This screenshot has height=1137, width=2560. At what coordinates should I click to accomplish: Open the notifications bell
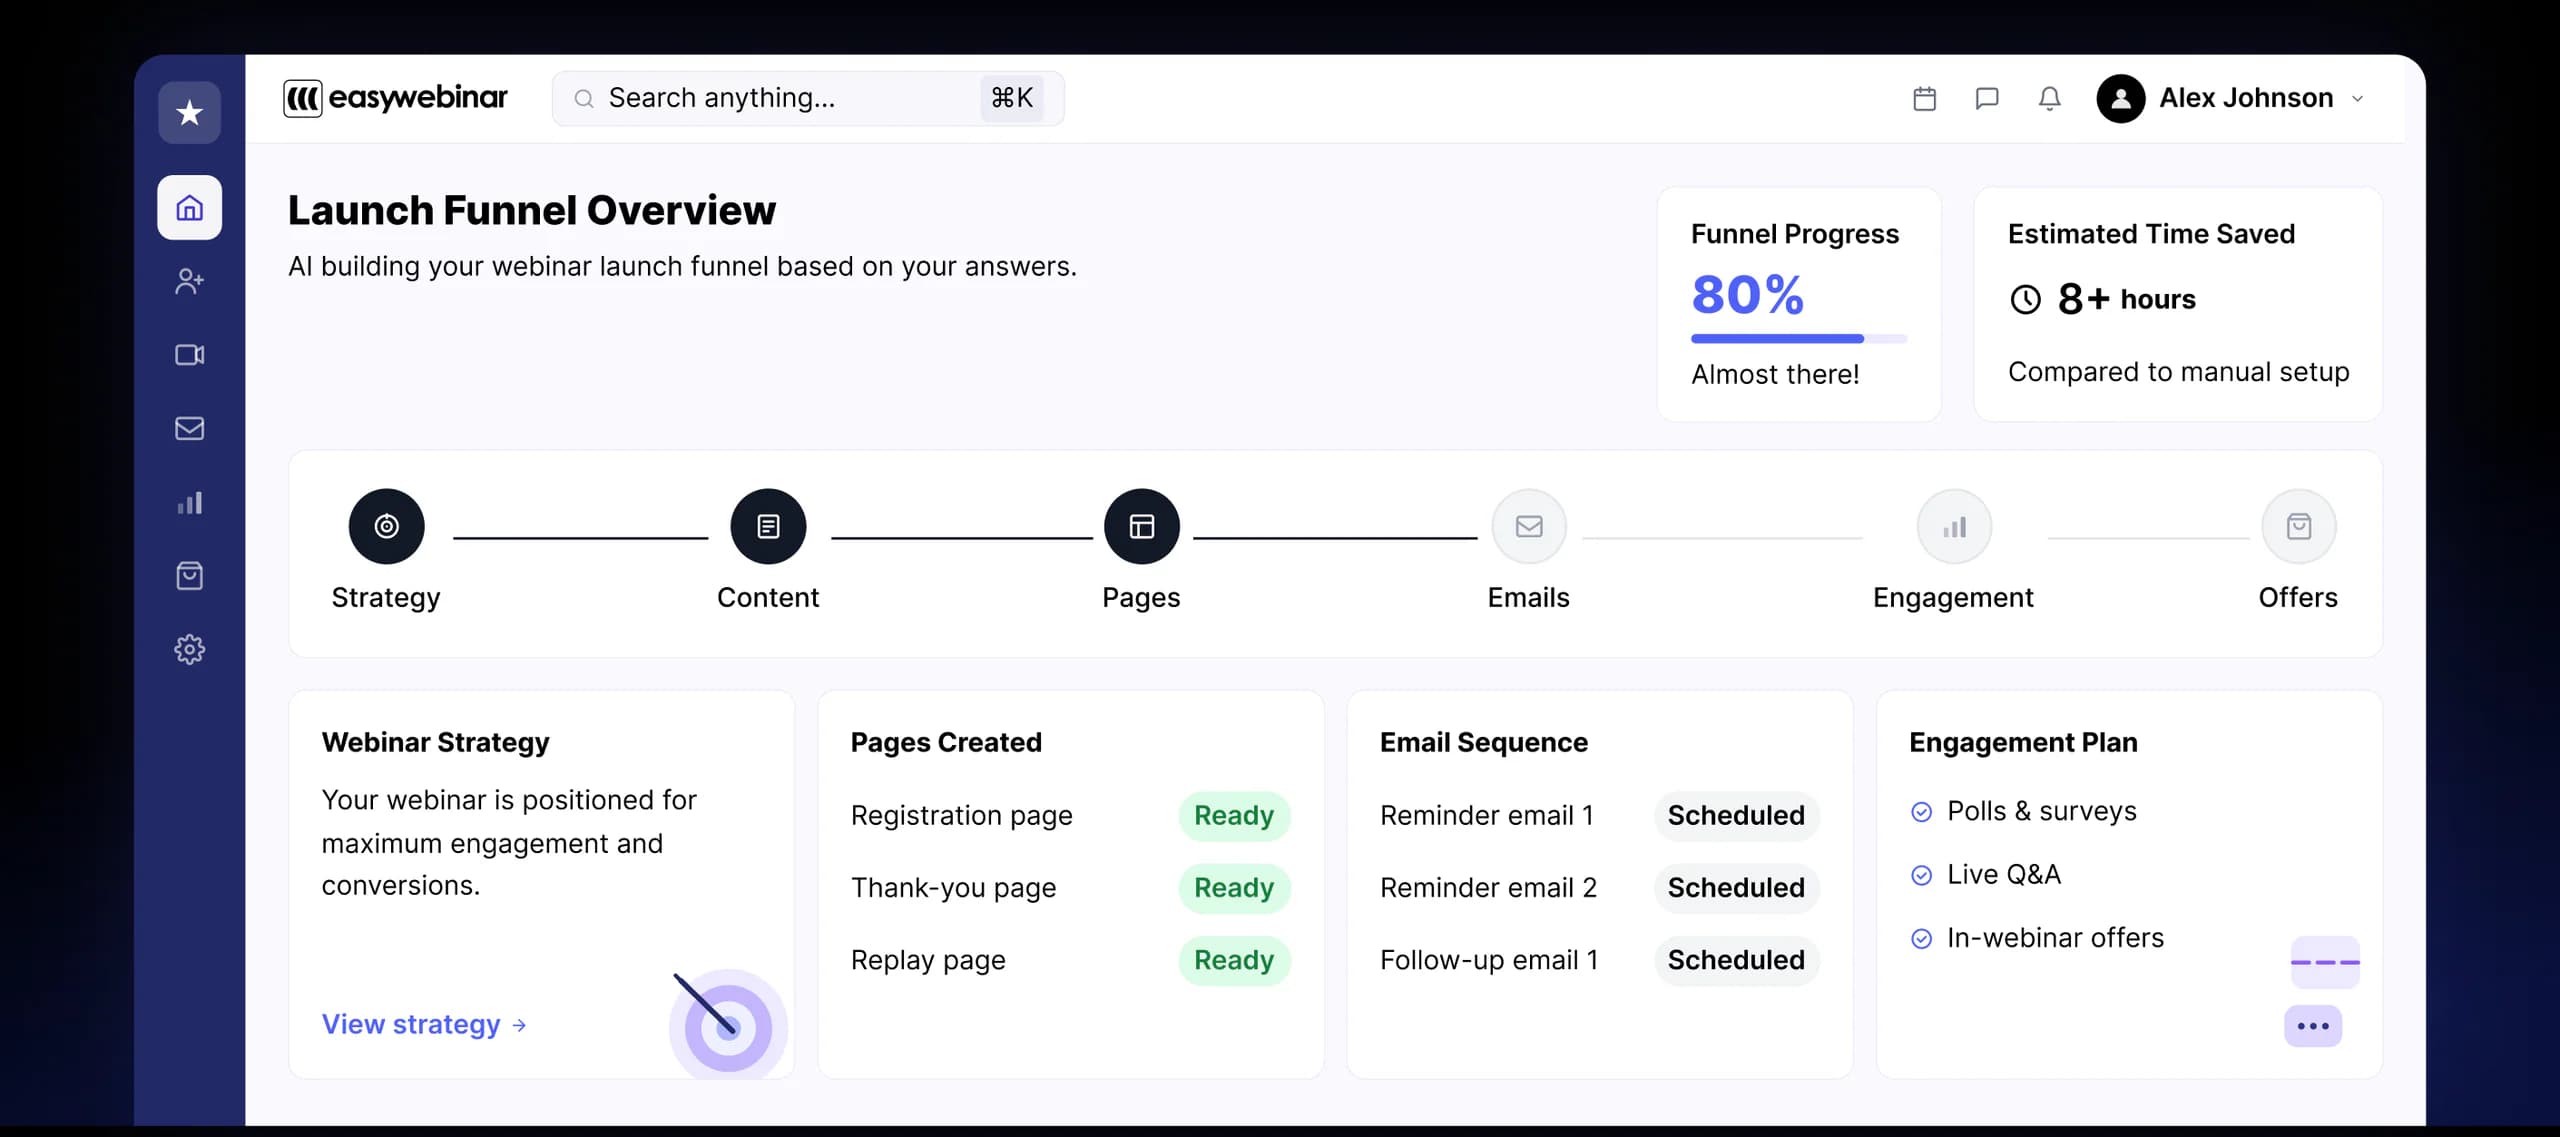click(x=2049, y=98)
